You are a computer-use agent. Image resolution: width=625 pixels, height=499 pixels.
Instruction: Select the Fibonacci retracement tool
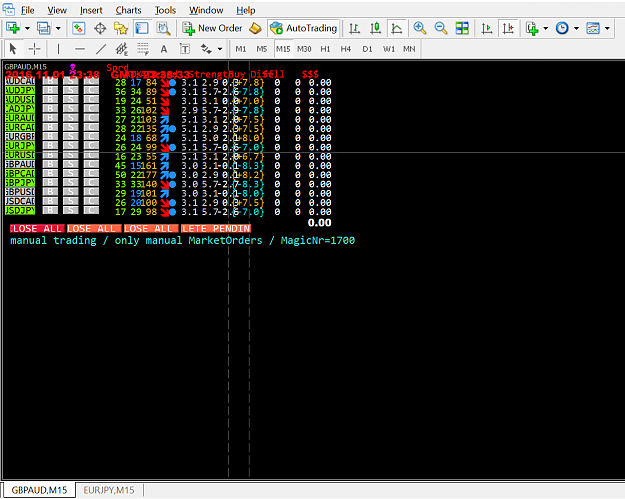(x=143, y=49)
